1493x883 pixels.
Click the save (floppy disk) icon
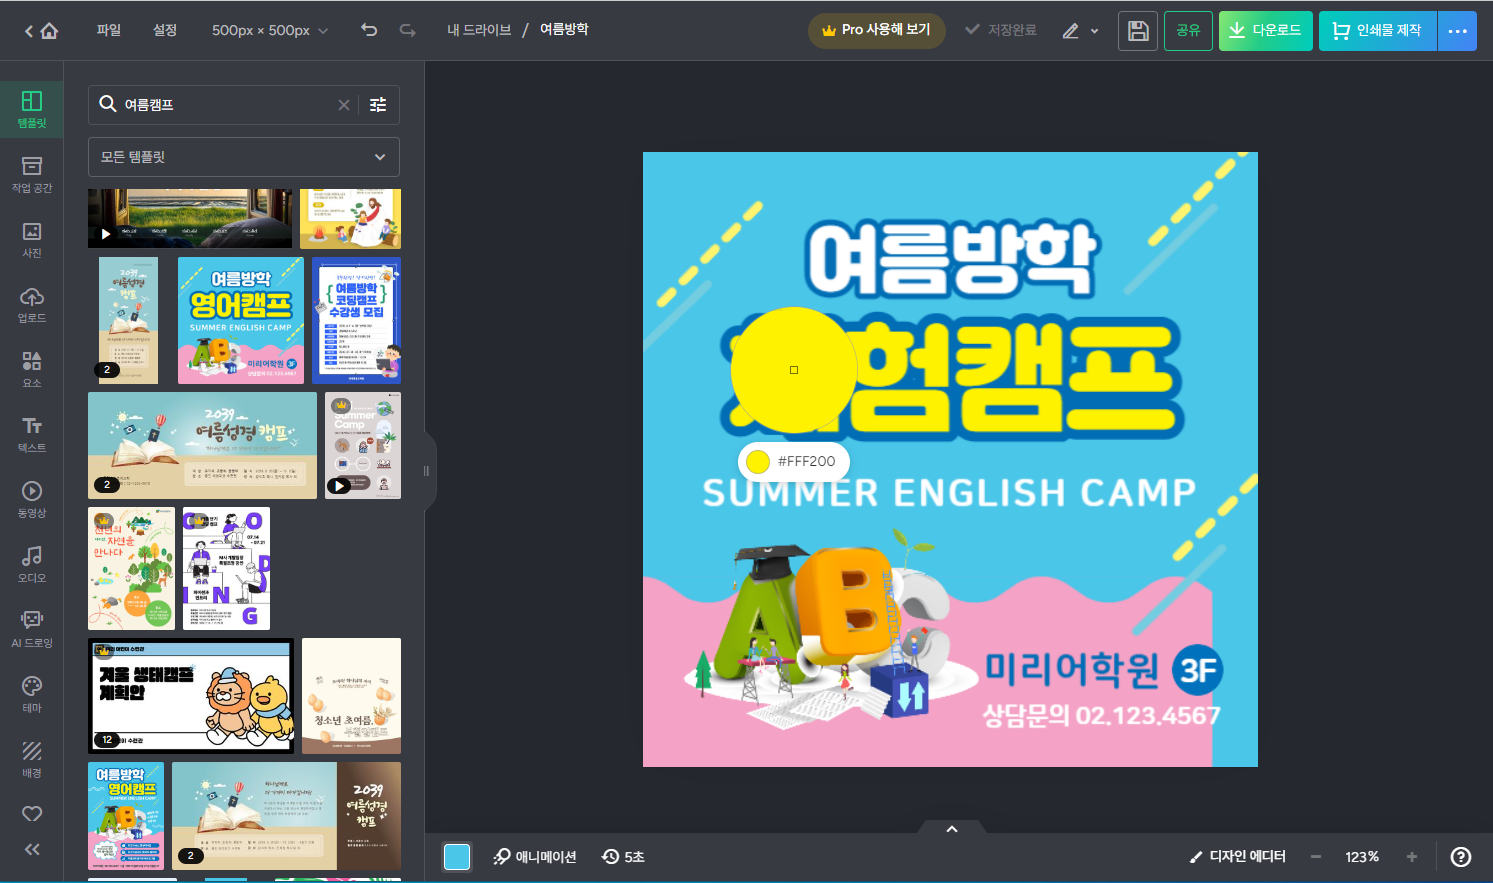click(1137, 30)
